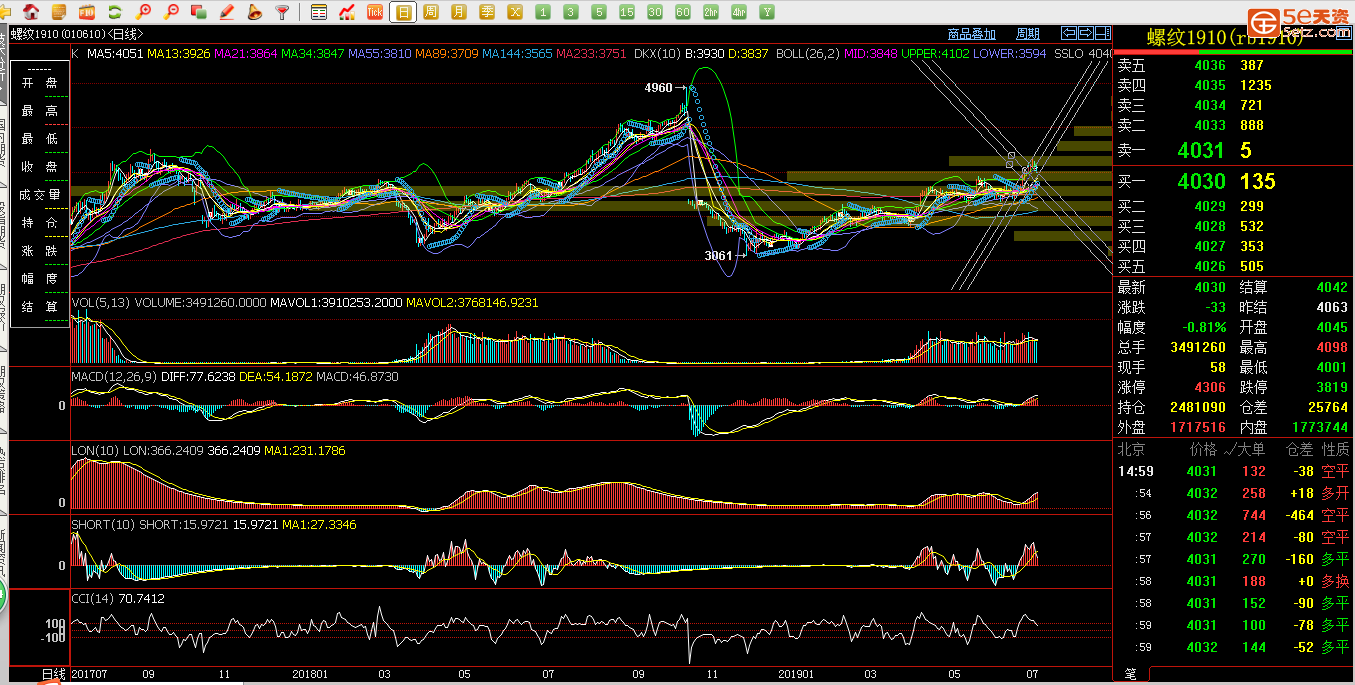Image resolution: width=1355 pixels, height=685 pixels.
Task: Select the 笔 tab below trade list
Action: coord(1130,675)
